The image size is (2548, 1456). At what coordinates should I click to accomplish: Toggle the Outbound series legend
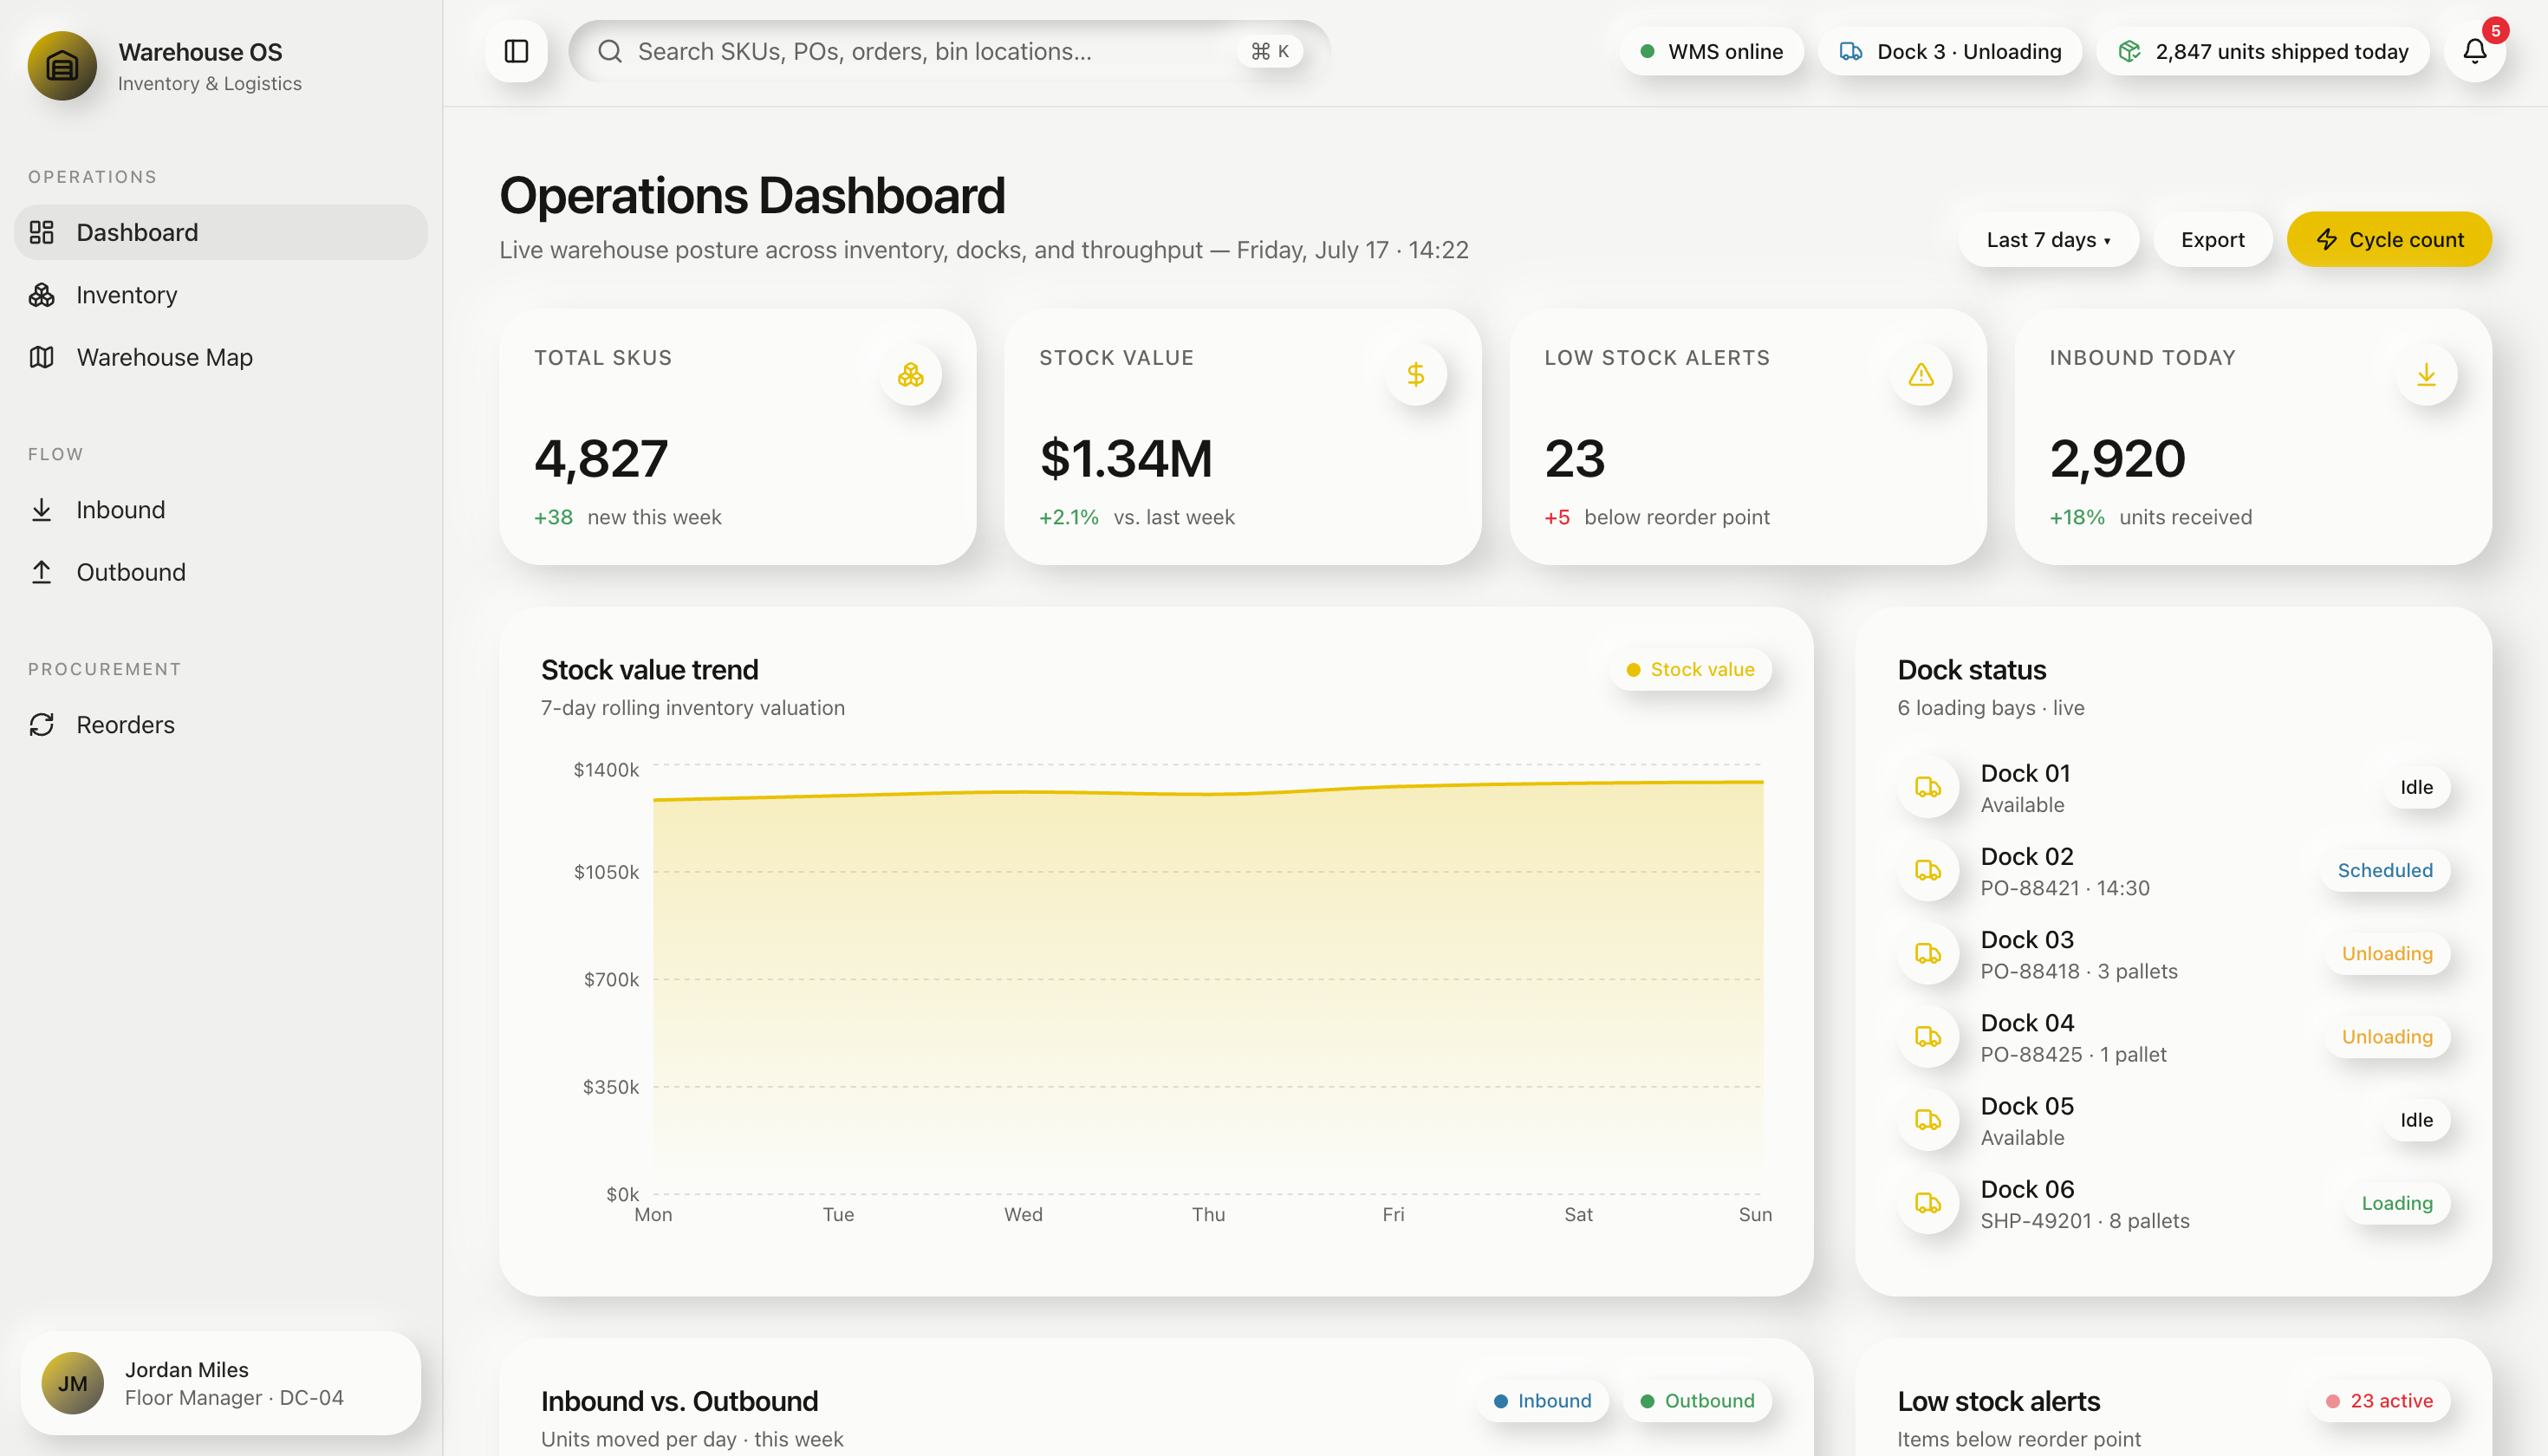click(x=1697, y=1401)
